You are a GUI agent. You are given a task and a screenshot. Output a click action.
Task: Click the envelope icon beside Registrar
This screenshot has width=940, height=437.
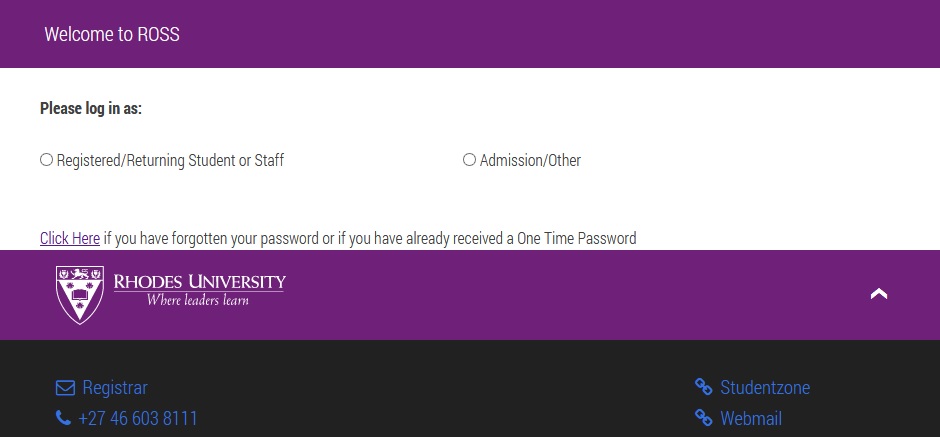[x=65, y=388]
